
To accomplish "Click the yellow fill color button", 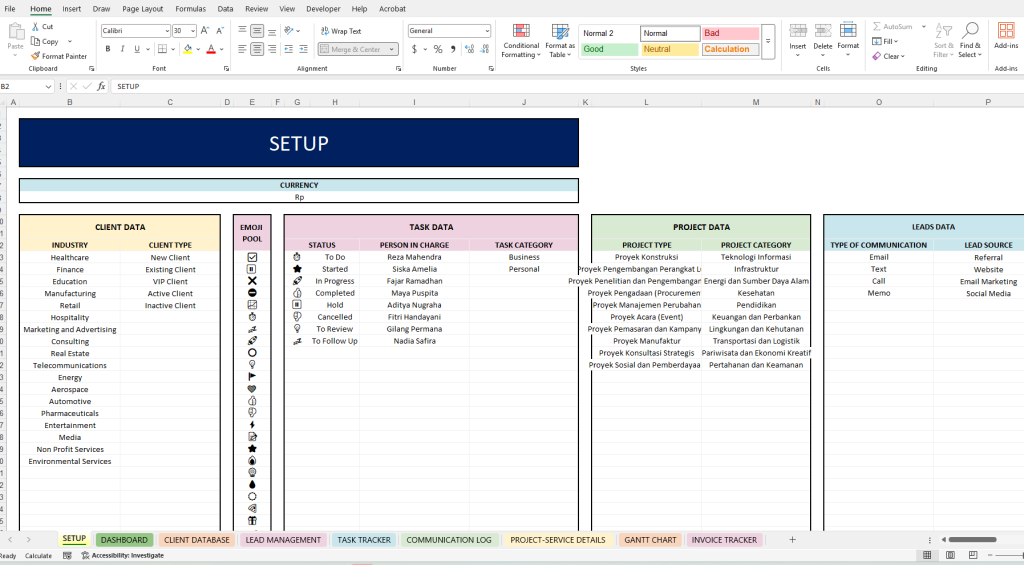I will (x=187, y=49).
